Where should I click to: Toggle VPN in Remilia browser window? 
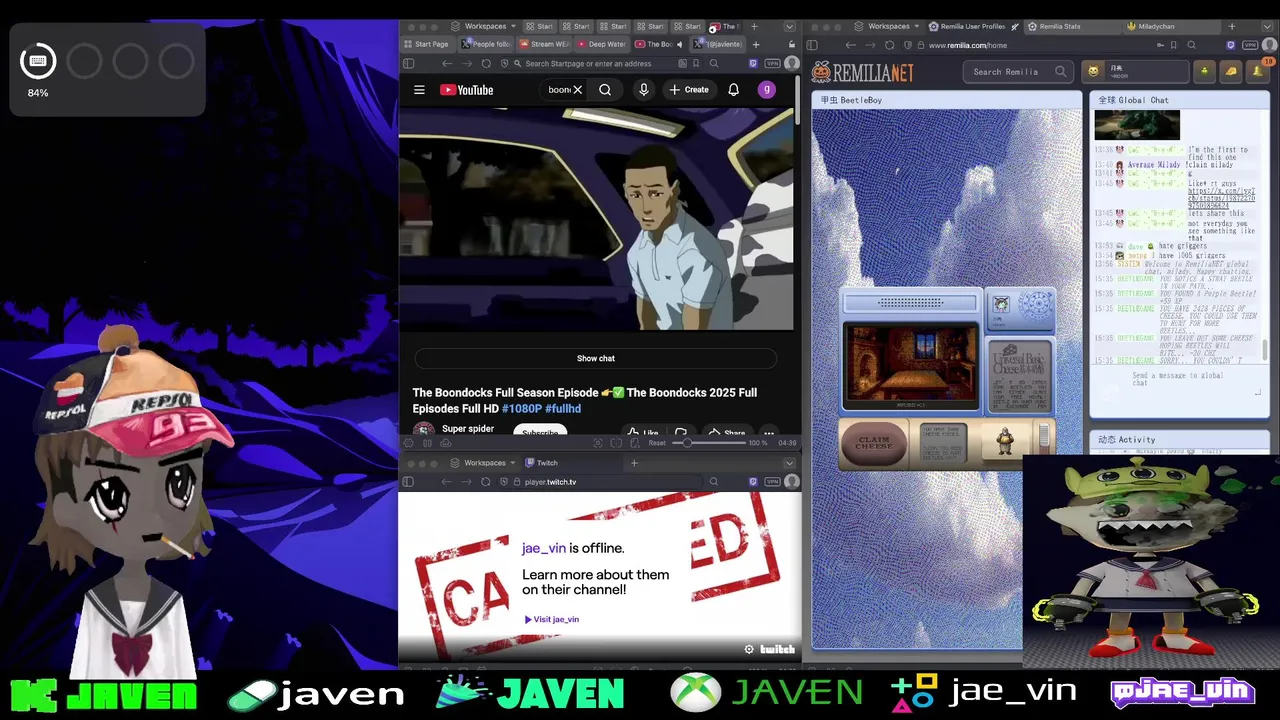click(x=1250, y=45)
